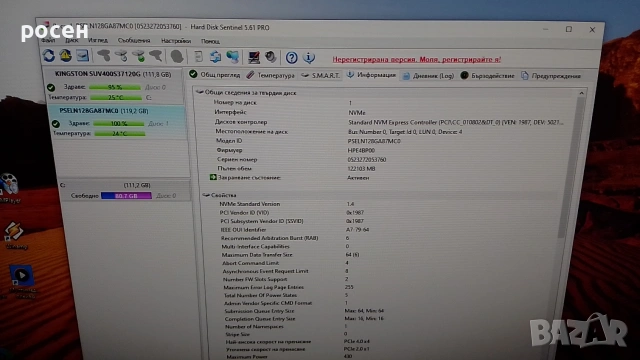Collapse the Свойства section

(206, 195)
